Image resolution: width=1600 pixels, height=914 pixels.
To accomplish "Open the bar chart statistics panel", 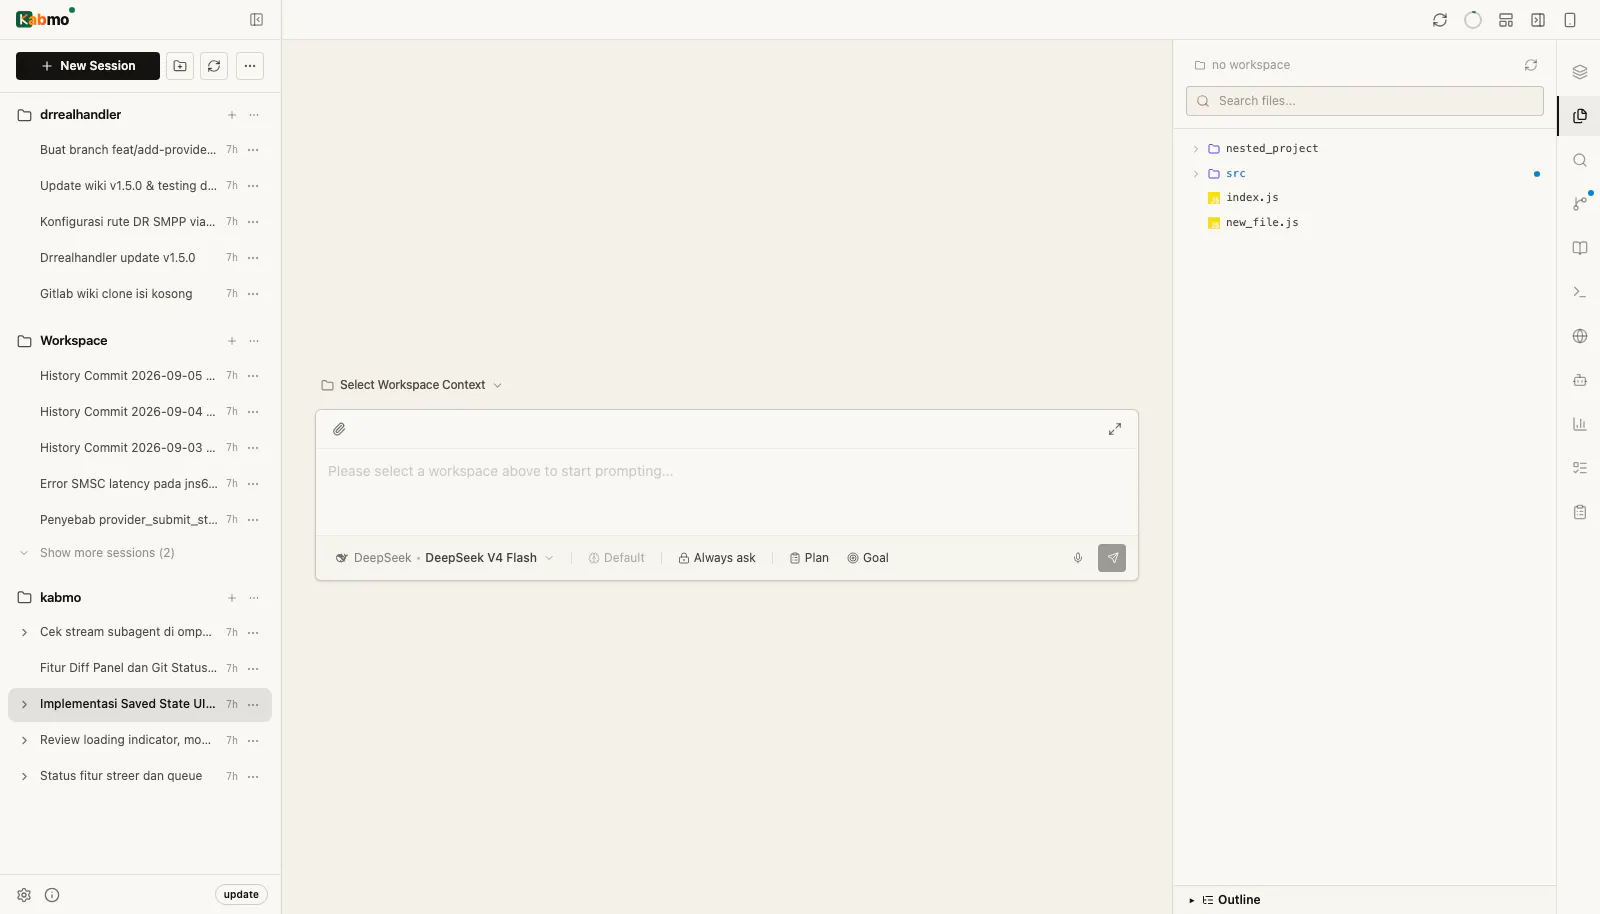I will click(1580, 424).
